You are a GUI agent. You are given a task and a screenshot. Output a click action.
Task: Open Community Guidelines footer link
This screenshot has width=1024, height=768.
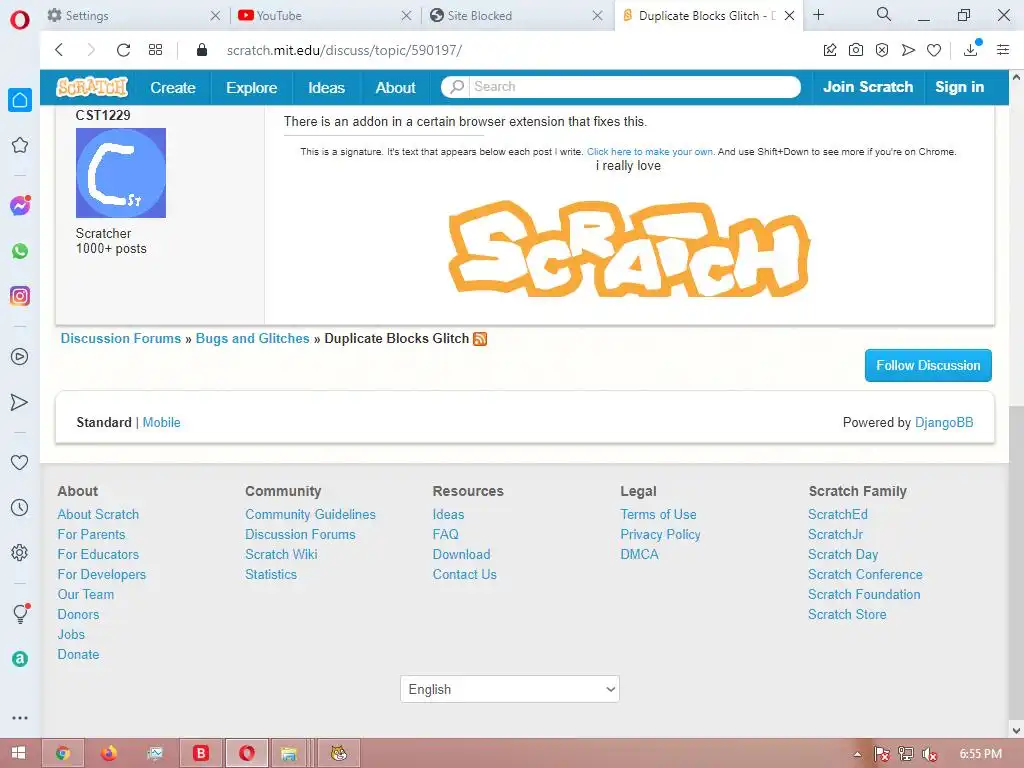pyautogui.click(x=310, y=515)
